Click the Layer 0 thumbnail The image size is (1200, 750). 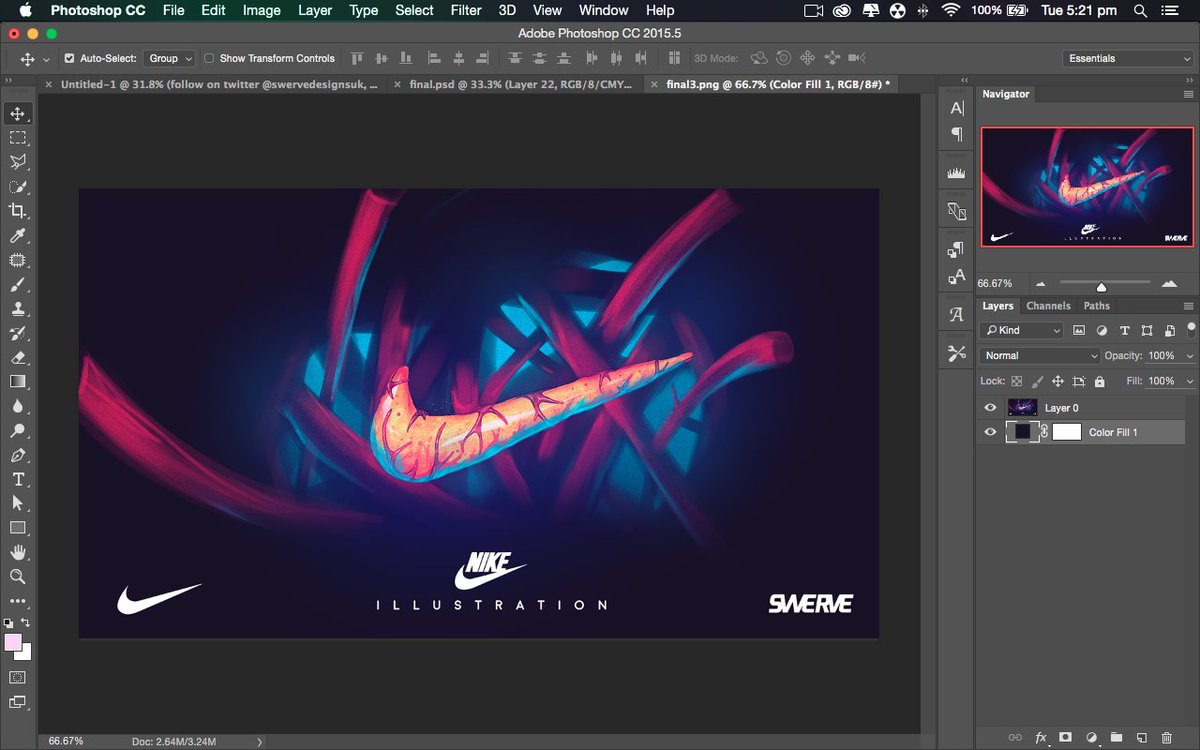tap(1023, 408)
